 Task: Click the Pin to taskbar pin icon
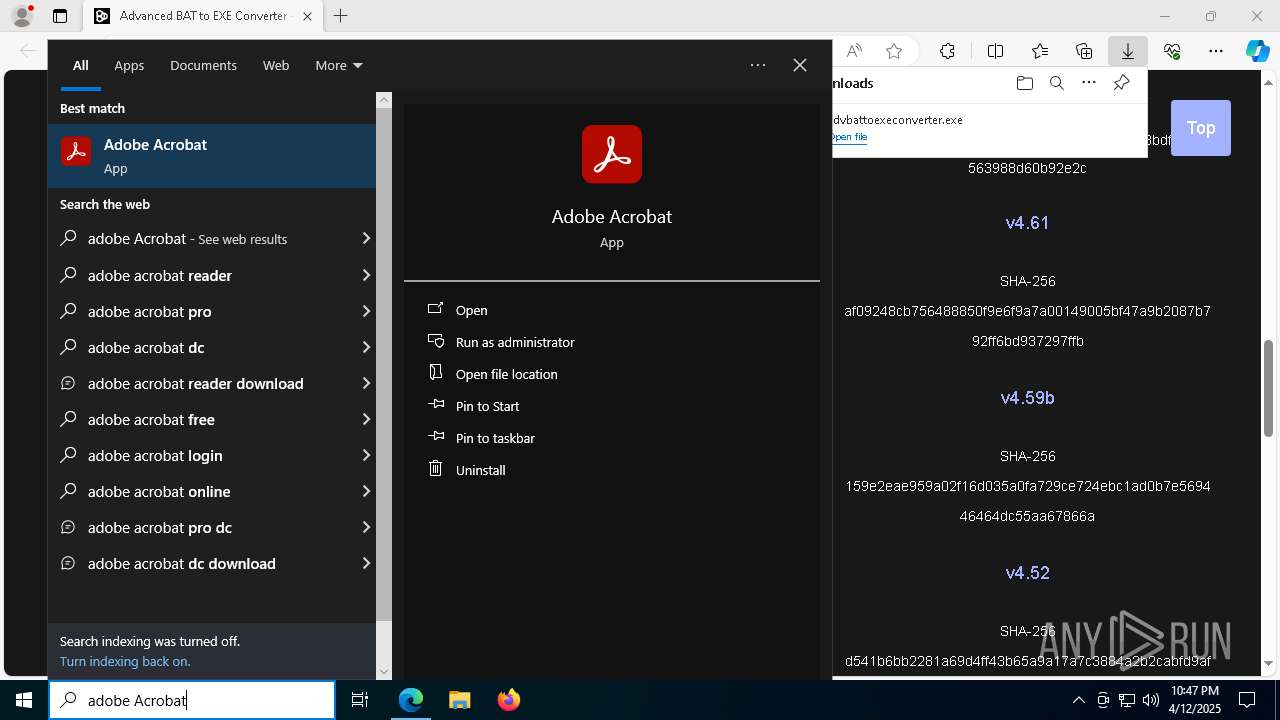point(435,437)
